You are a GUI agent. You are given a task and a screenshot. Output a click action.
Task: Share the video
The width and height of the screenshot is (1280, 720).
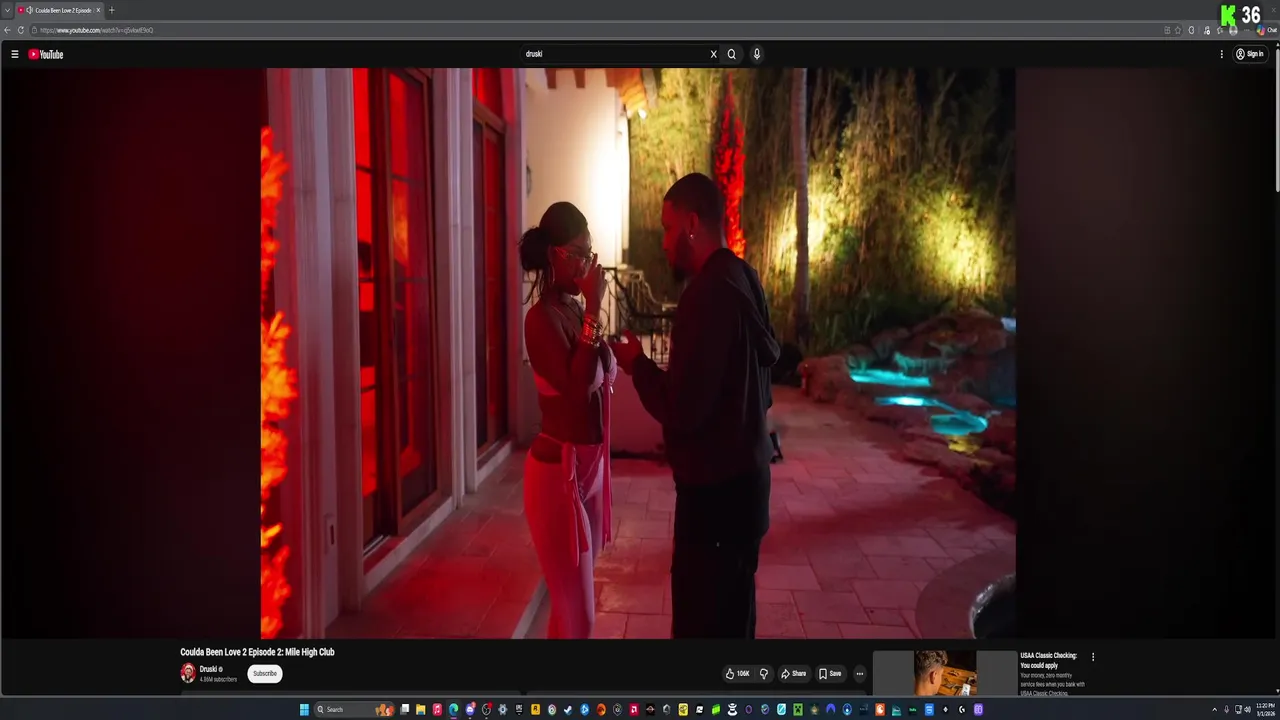pyautogui.click(x=793, y=674)
